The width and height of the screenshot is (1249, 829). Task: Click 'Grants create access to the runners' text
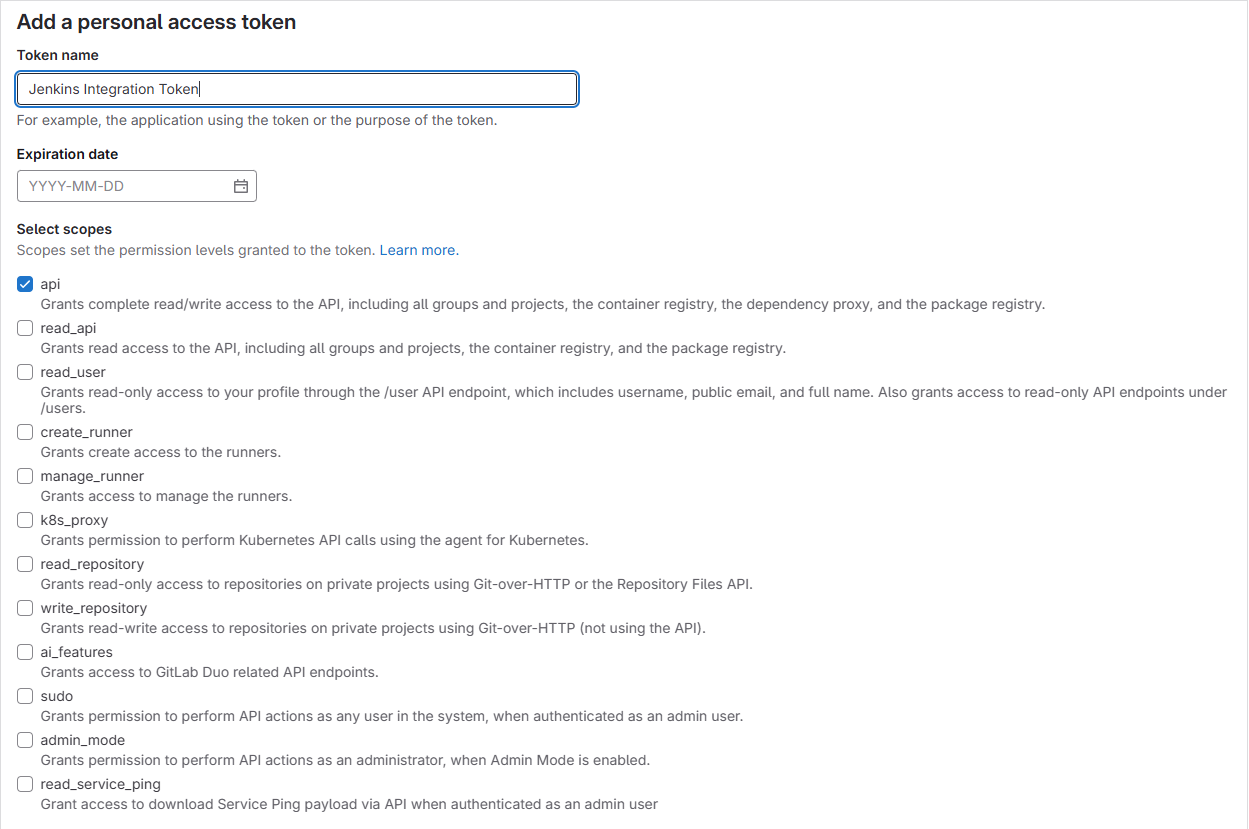(161, 452)
